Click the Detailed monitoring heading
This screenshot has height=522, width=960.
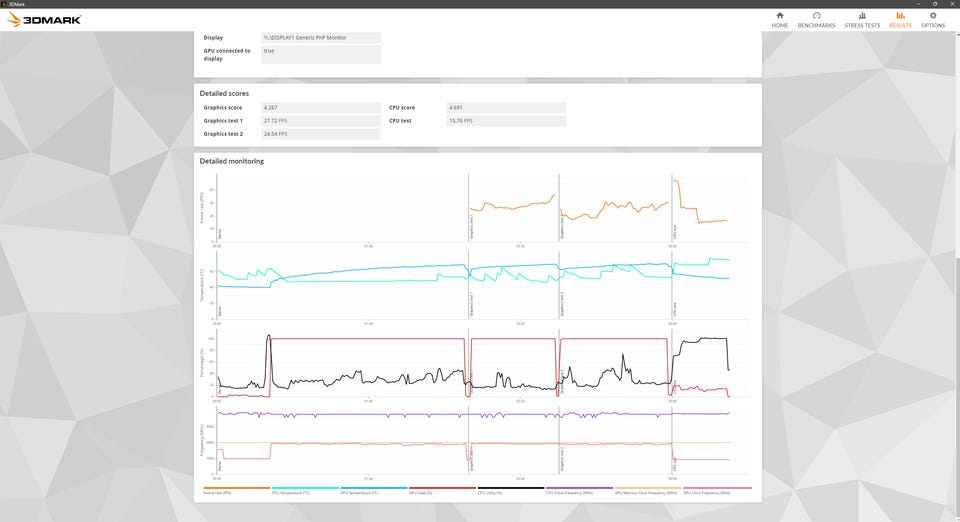231,162
